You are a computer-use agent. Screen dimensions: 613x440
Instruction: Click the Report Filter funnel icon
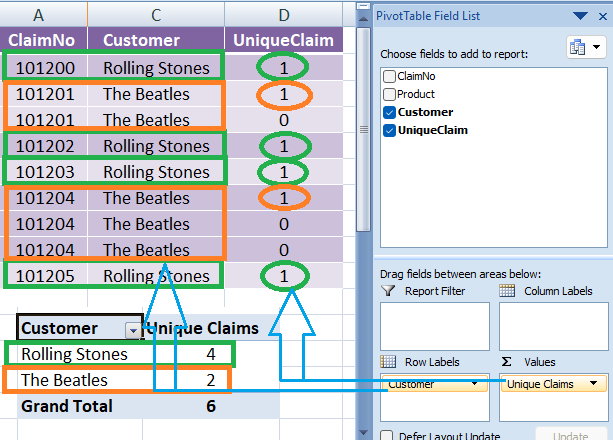click(389, 291)
